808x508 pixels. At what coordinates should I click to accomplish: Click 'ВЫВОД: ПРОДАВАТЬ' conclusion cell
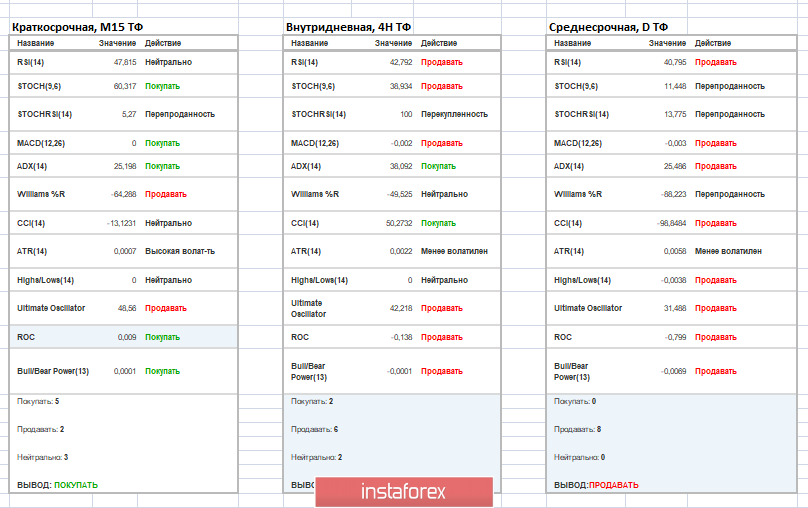[596, 485]
